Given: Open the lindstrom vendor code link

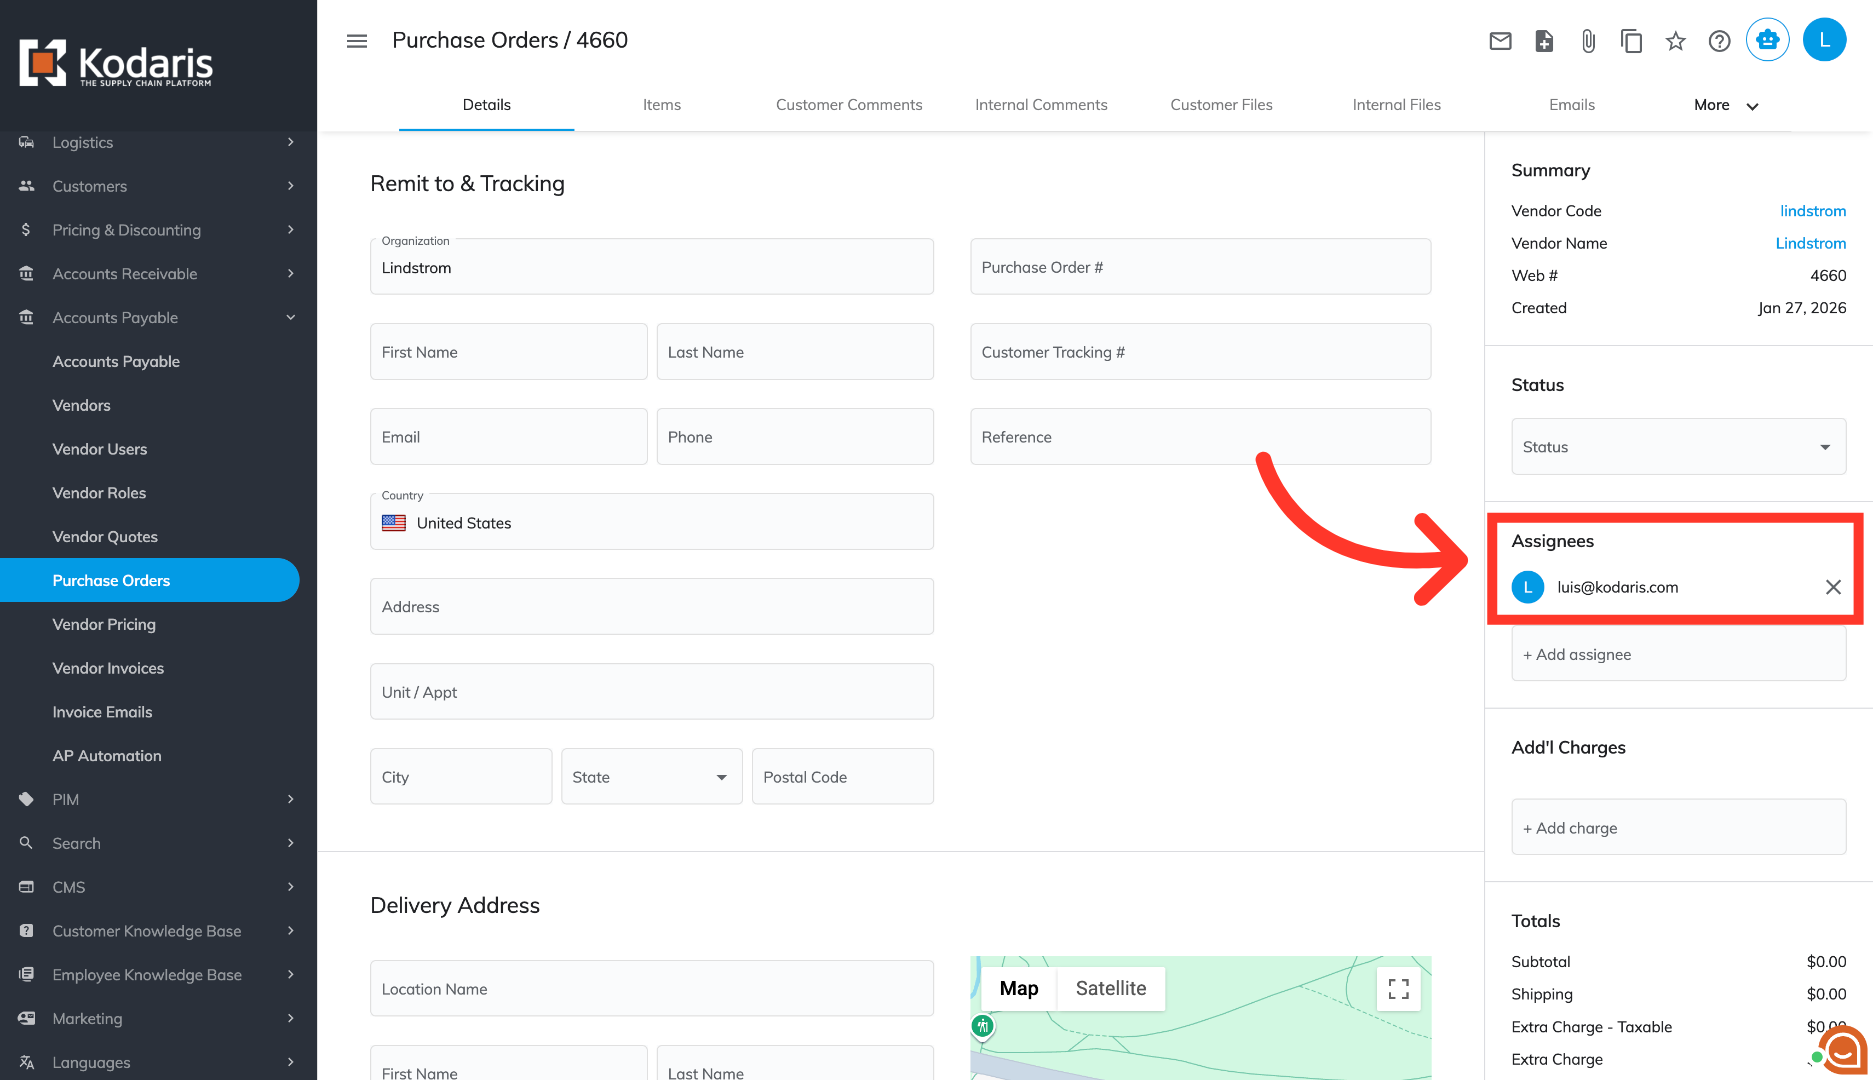Looking at the screenshot, I should click(x=1812, y=211).
